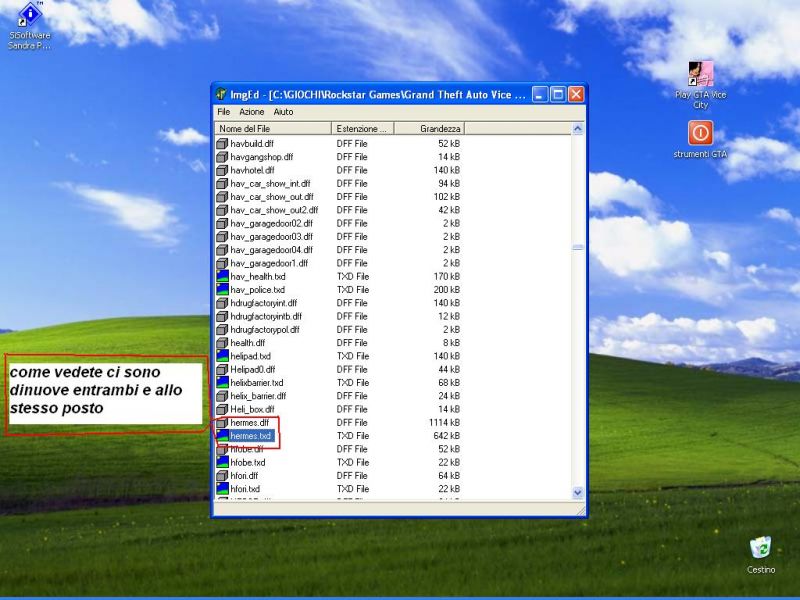Click the health.dff file icon
Image resolution: width=800 pixels, height=600 pixels.
(x=222, y=343)
